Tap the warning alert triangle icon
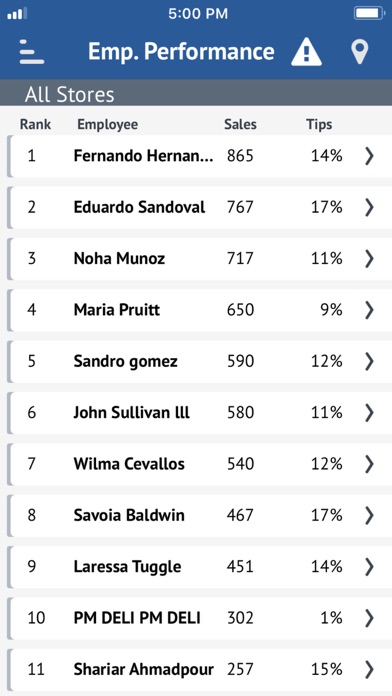 tap(306, 52)
